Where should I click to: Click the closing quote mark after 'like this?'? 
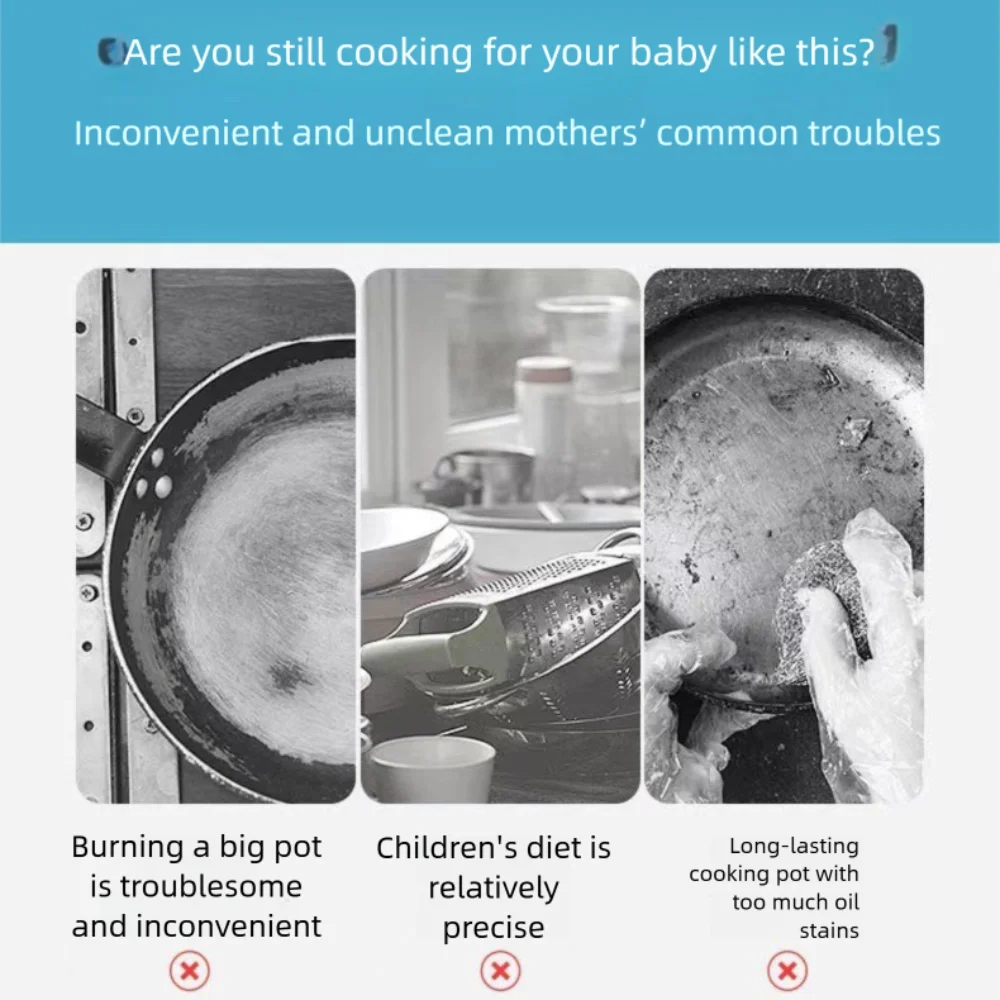889,45
